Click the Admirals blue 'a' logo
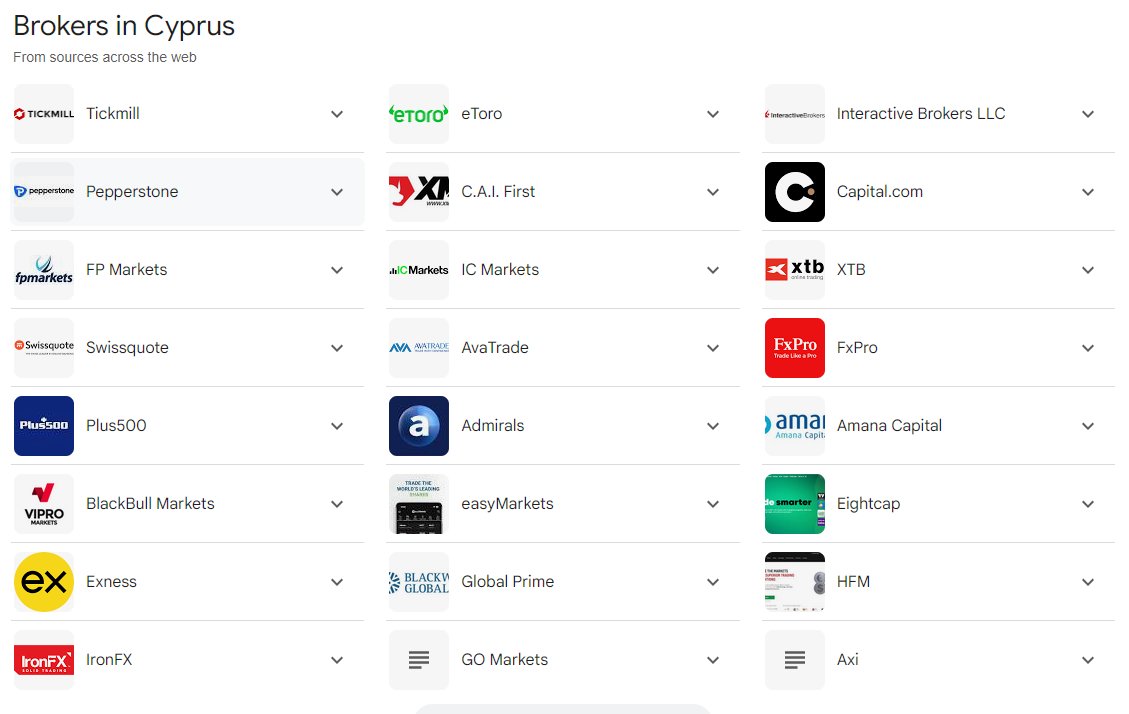This screenshot has height=714, width=1129. (419, 426)
